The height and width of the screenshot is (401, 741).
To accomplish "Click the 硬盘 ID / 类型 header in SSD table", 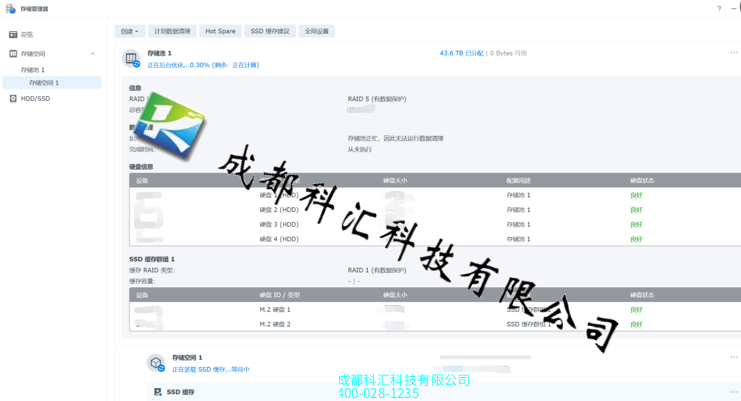I will tap(279, 295).
